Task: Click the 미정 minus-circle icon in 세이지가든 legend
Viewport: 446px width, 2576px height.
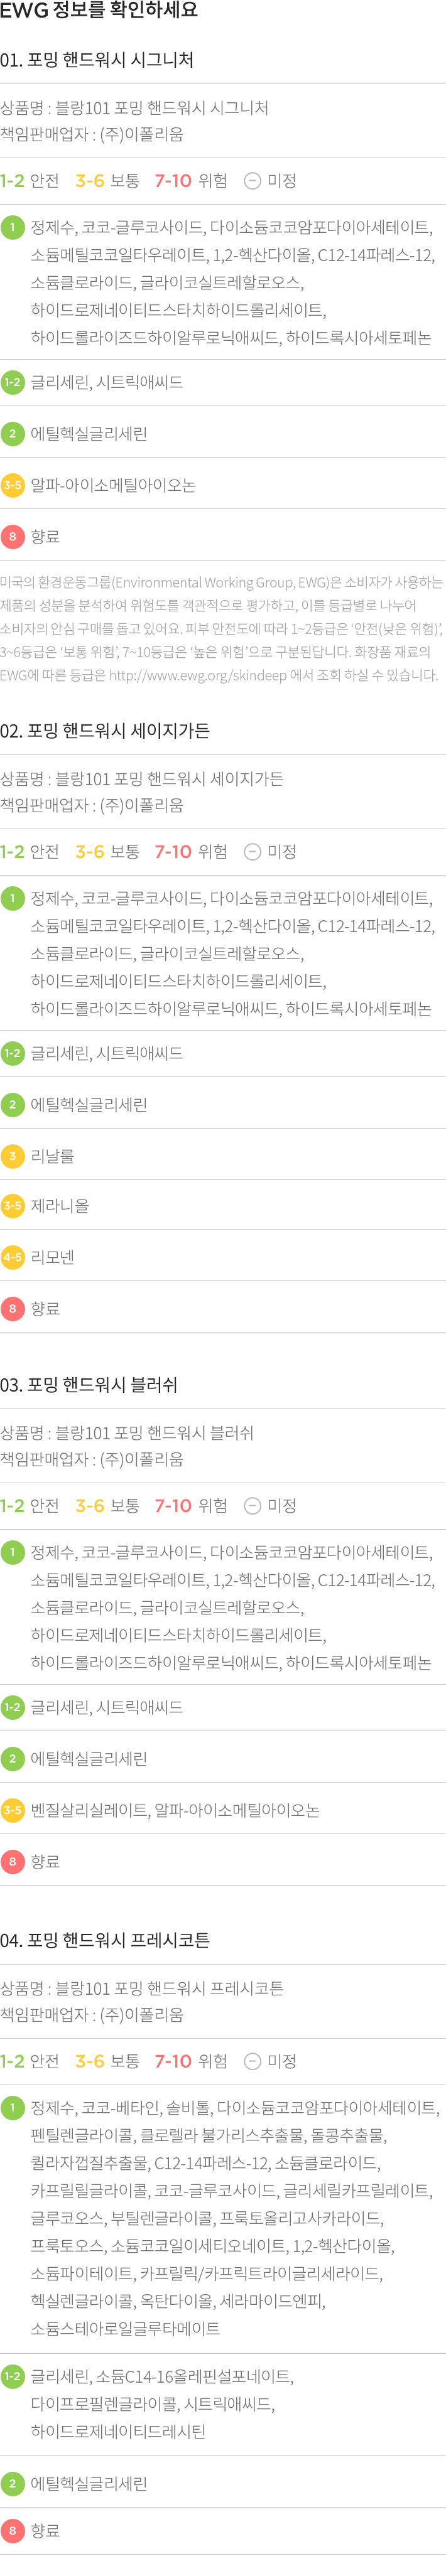Action: 253,852
